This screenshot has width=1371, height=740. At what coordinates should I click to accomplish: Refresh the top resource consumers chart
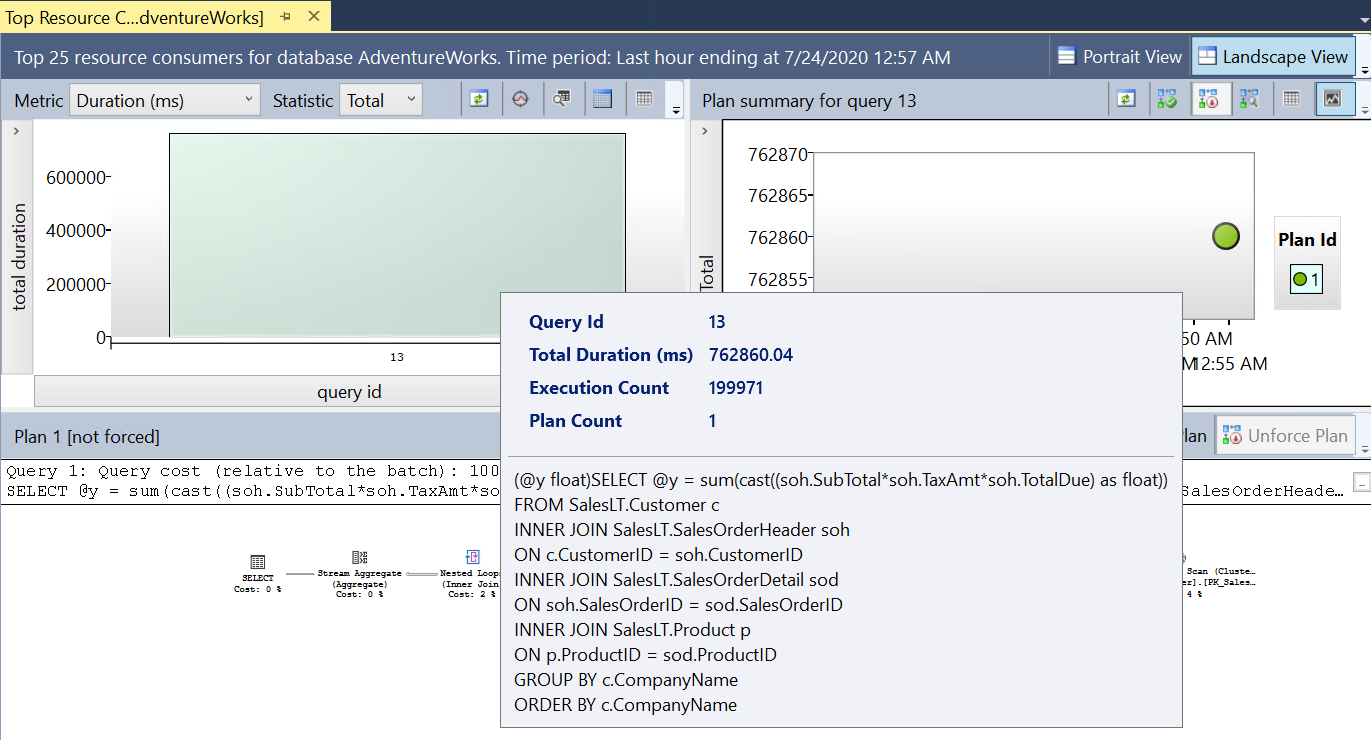(x=479, y=99)
